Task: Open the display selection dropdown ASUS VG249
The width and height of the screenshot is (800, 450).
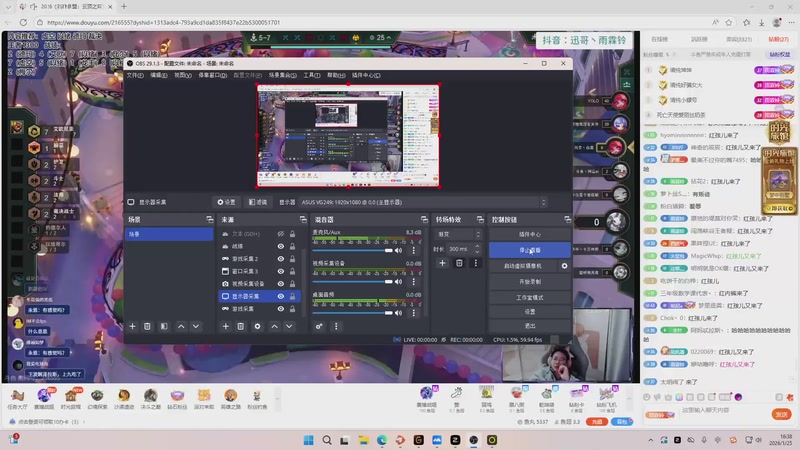Action: pyautogui.click(x=423, y=202)
